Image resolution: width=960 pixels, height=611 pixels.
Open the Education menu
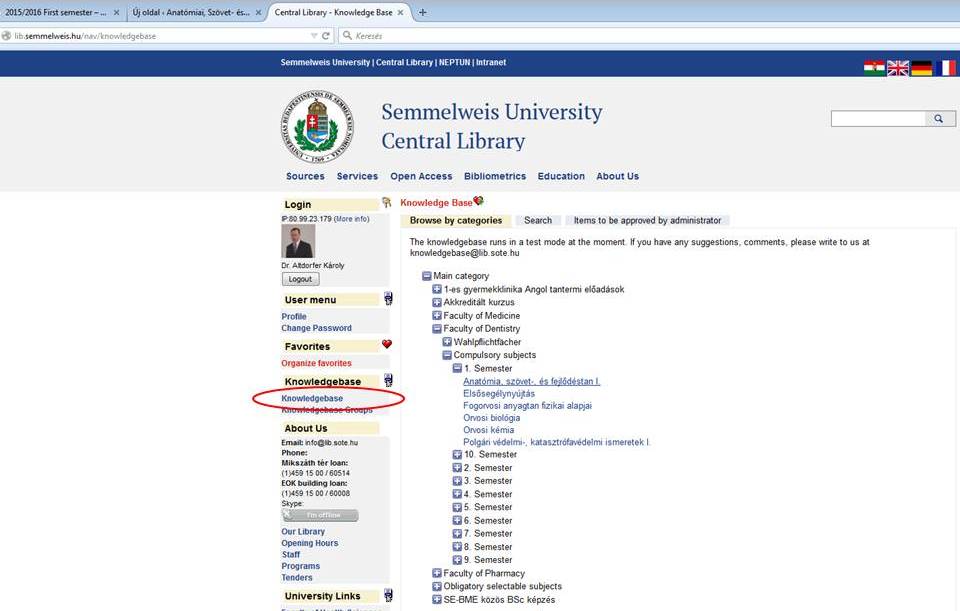(x=561, y=176)
